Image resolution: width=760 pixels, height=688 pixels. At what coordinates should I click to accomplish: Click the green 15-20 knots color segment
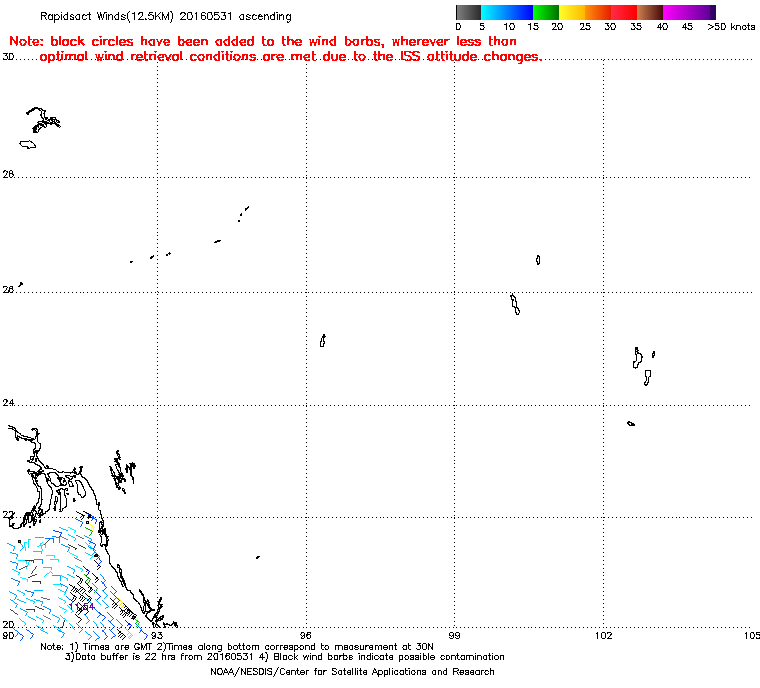pyautogui.click(x=546, y=12)
